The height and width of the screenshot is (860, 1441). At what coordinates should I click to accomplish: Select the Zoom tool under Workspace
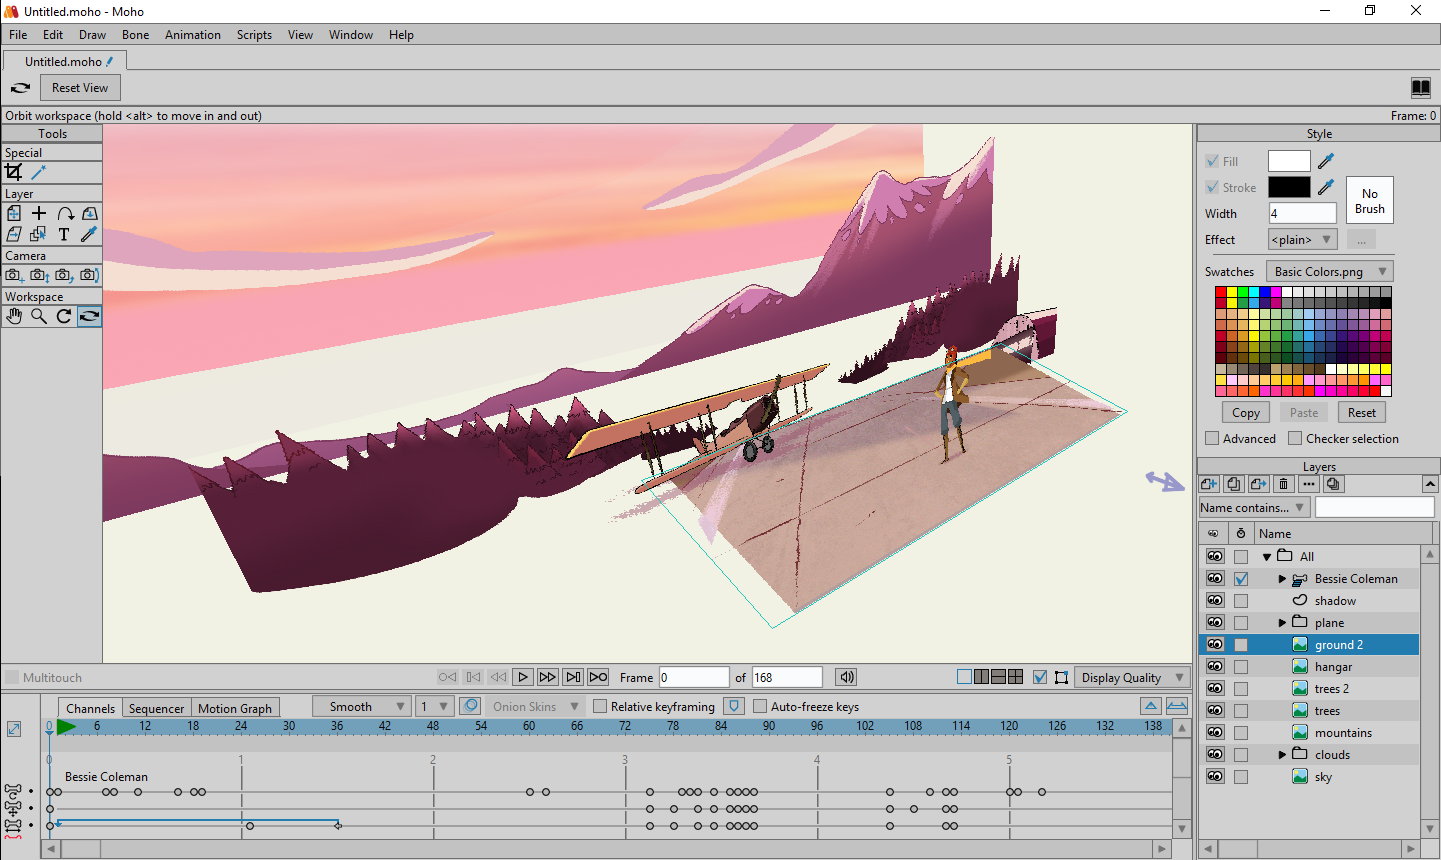click(40, 316)
